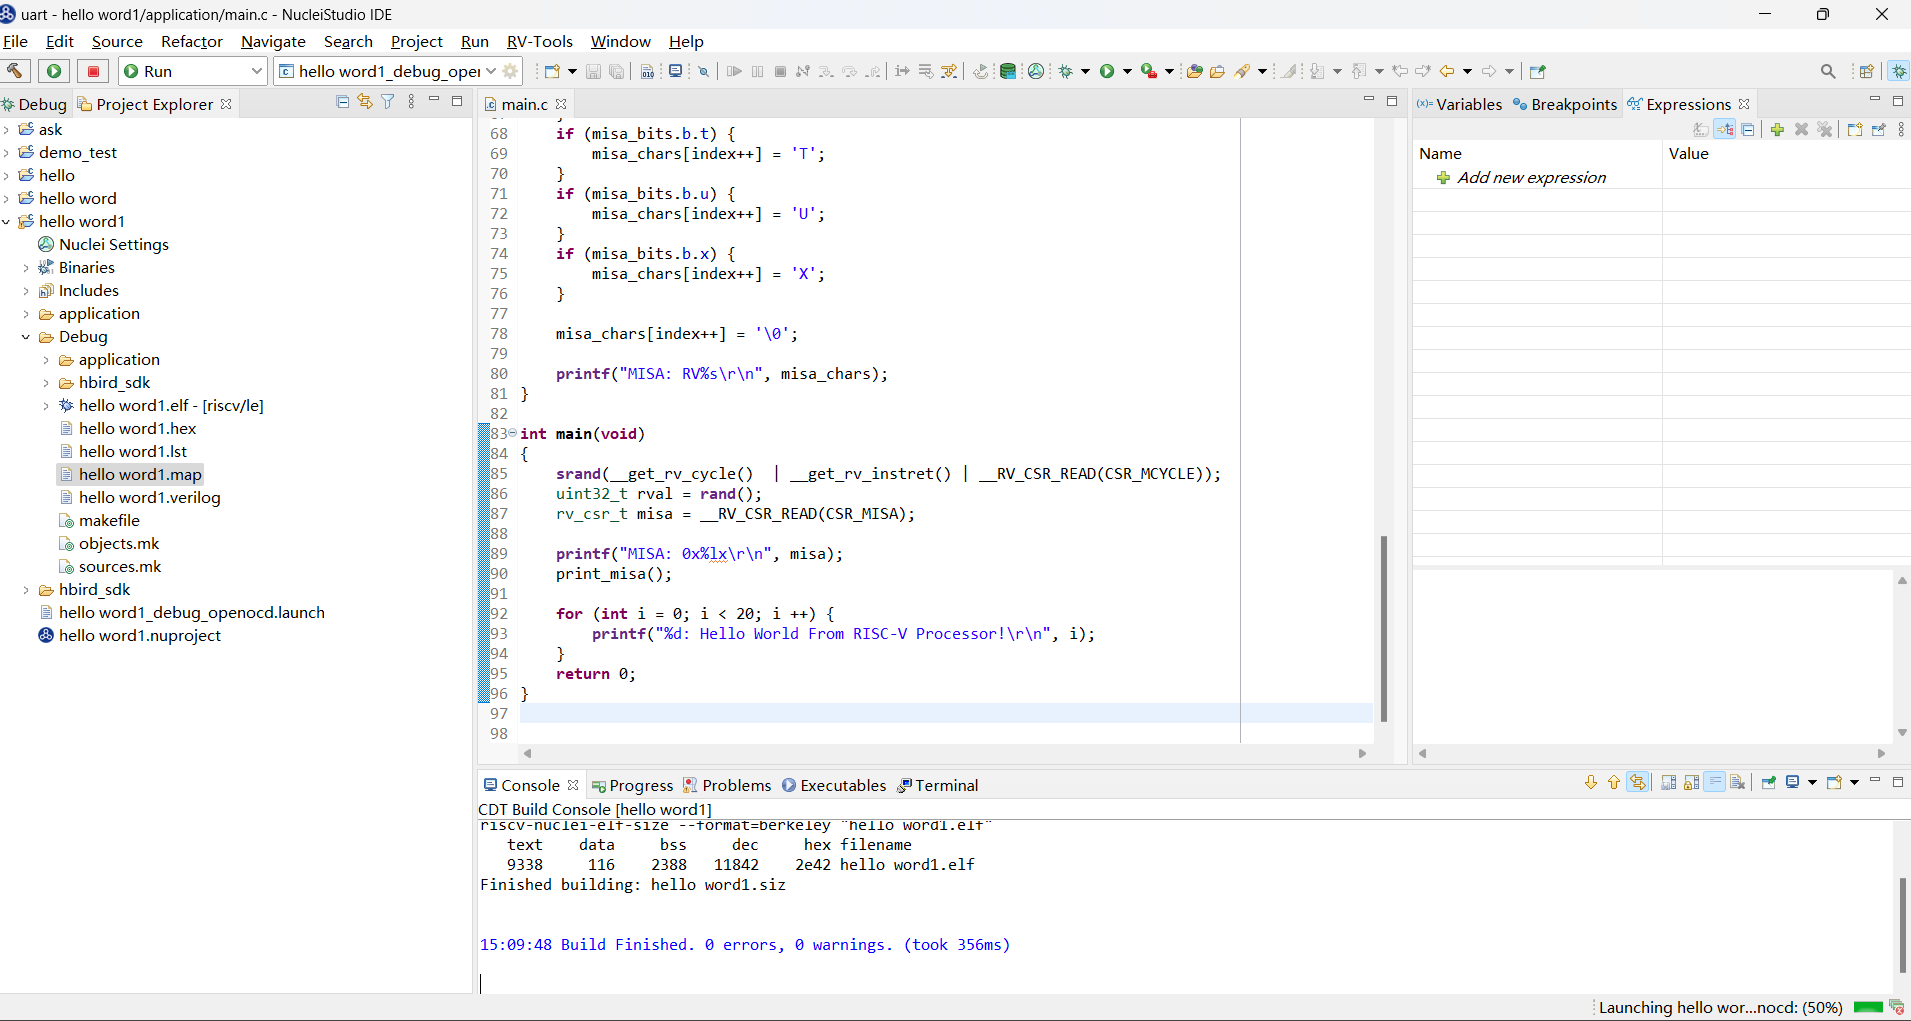Screen dimensions: 1911x1021
Task: Add new expression with green plus icon
Action: point(1777,130)
